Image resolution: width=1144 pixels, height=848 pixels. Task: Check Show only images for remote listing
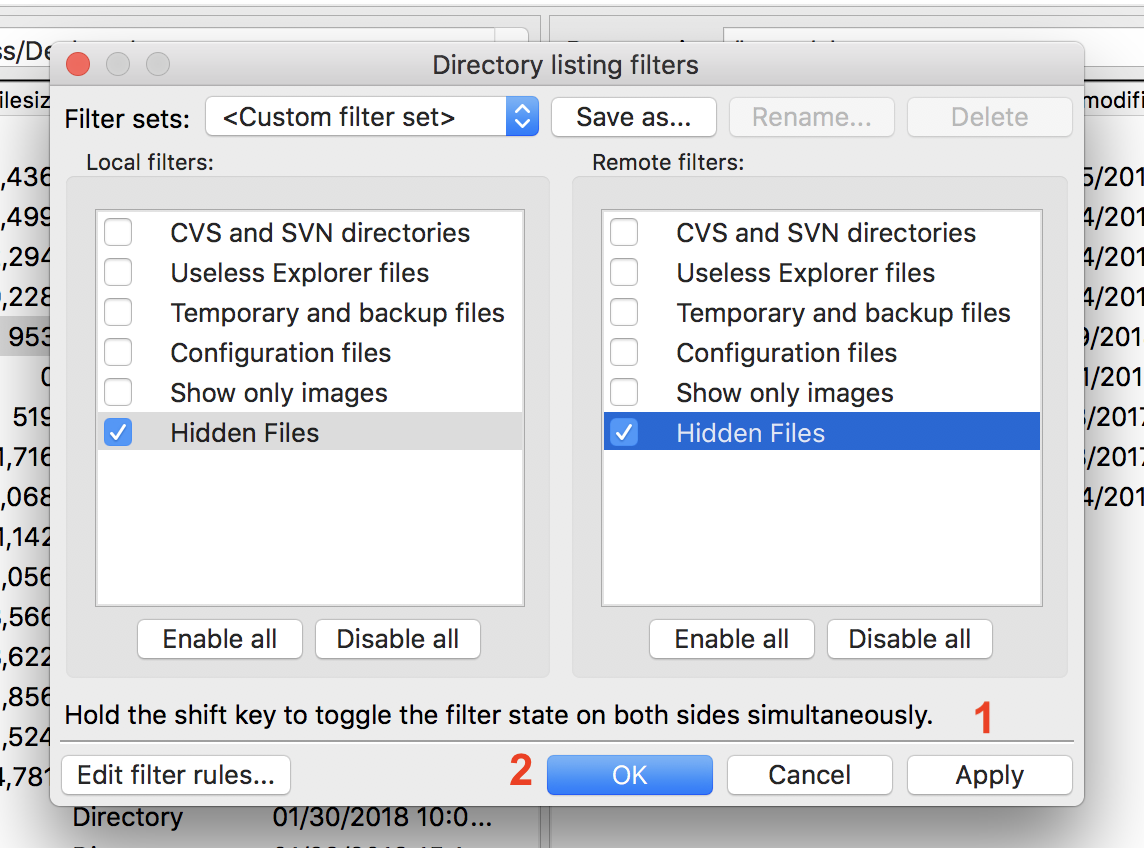point(624,392)
